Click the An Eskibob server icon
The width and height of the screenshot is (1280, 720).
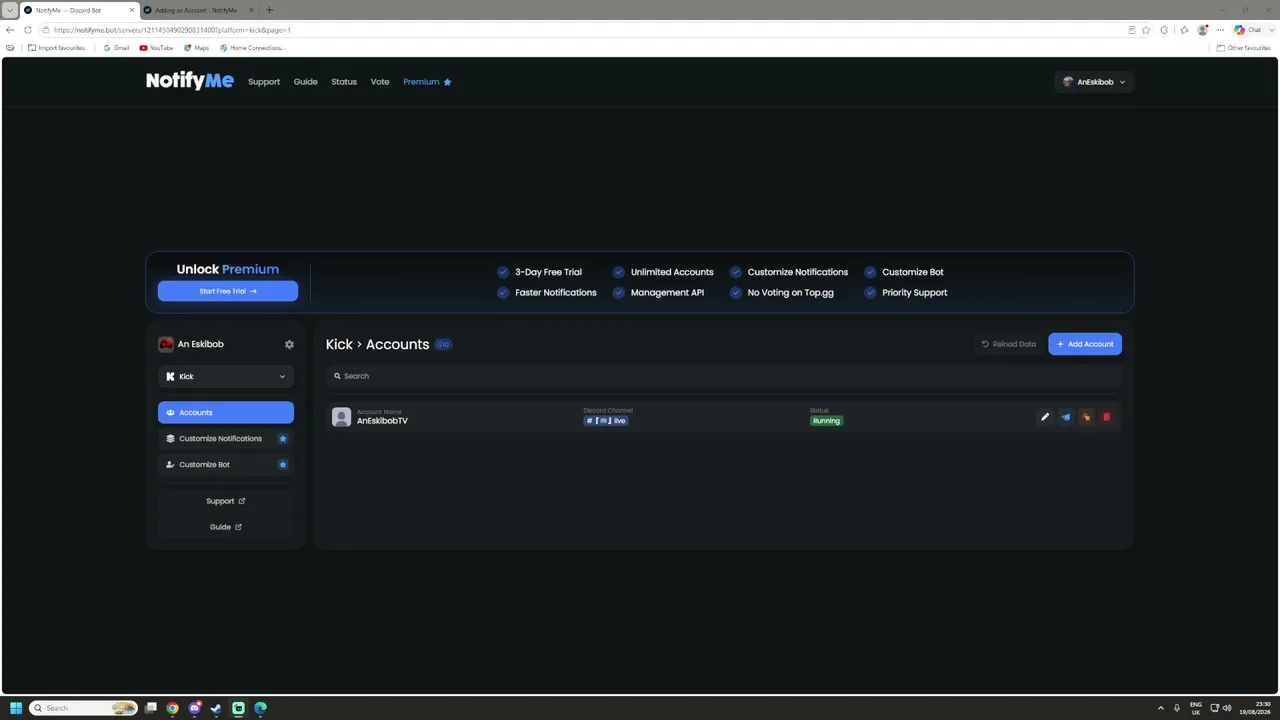click(166, 344)
